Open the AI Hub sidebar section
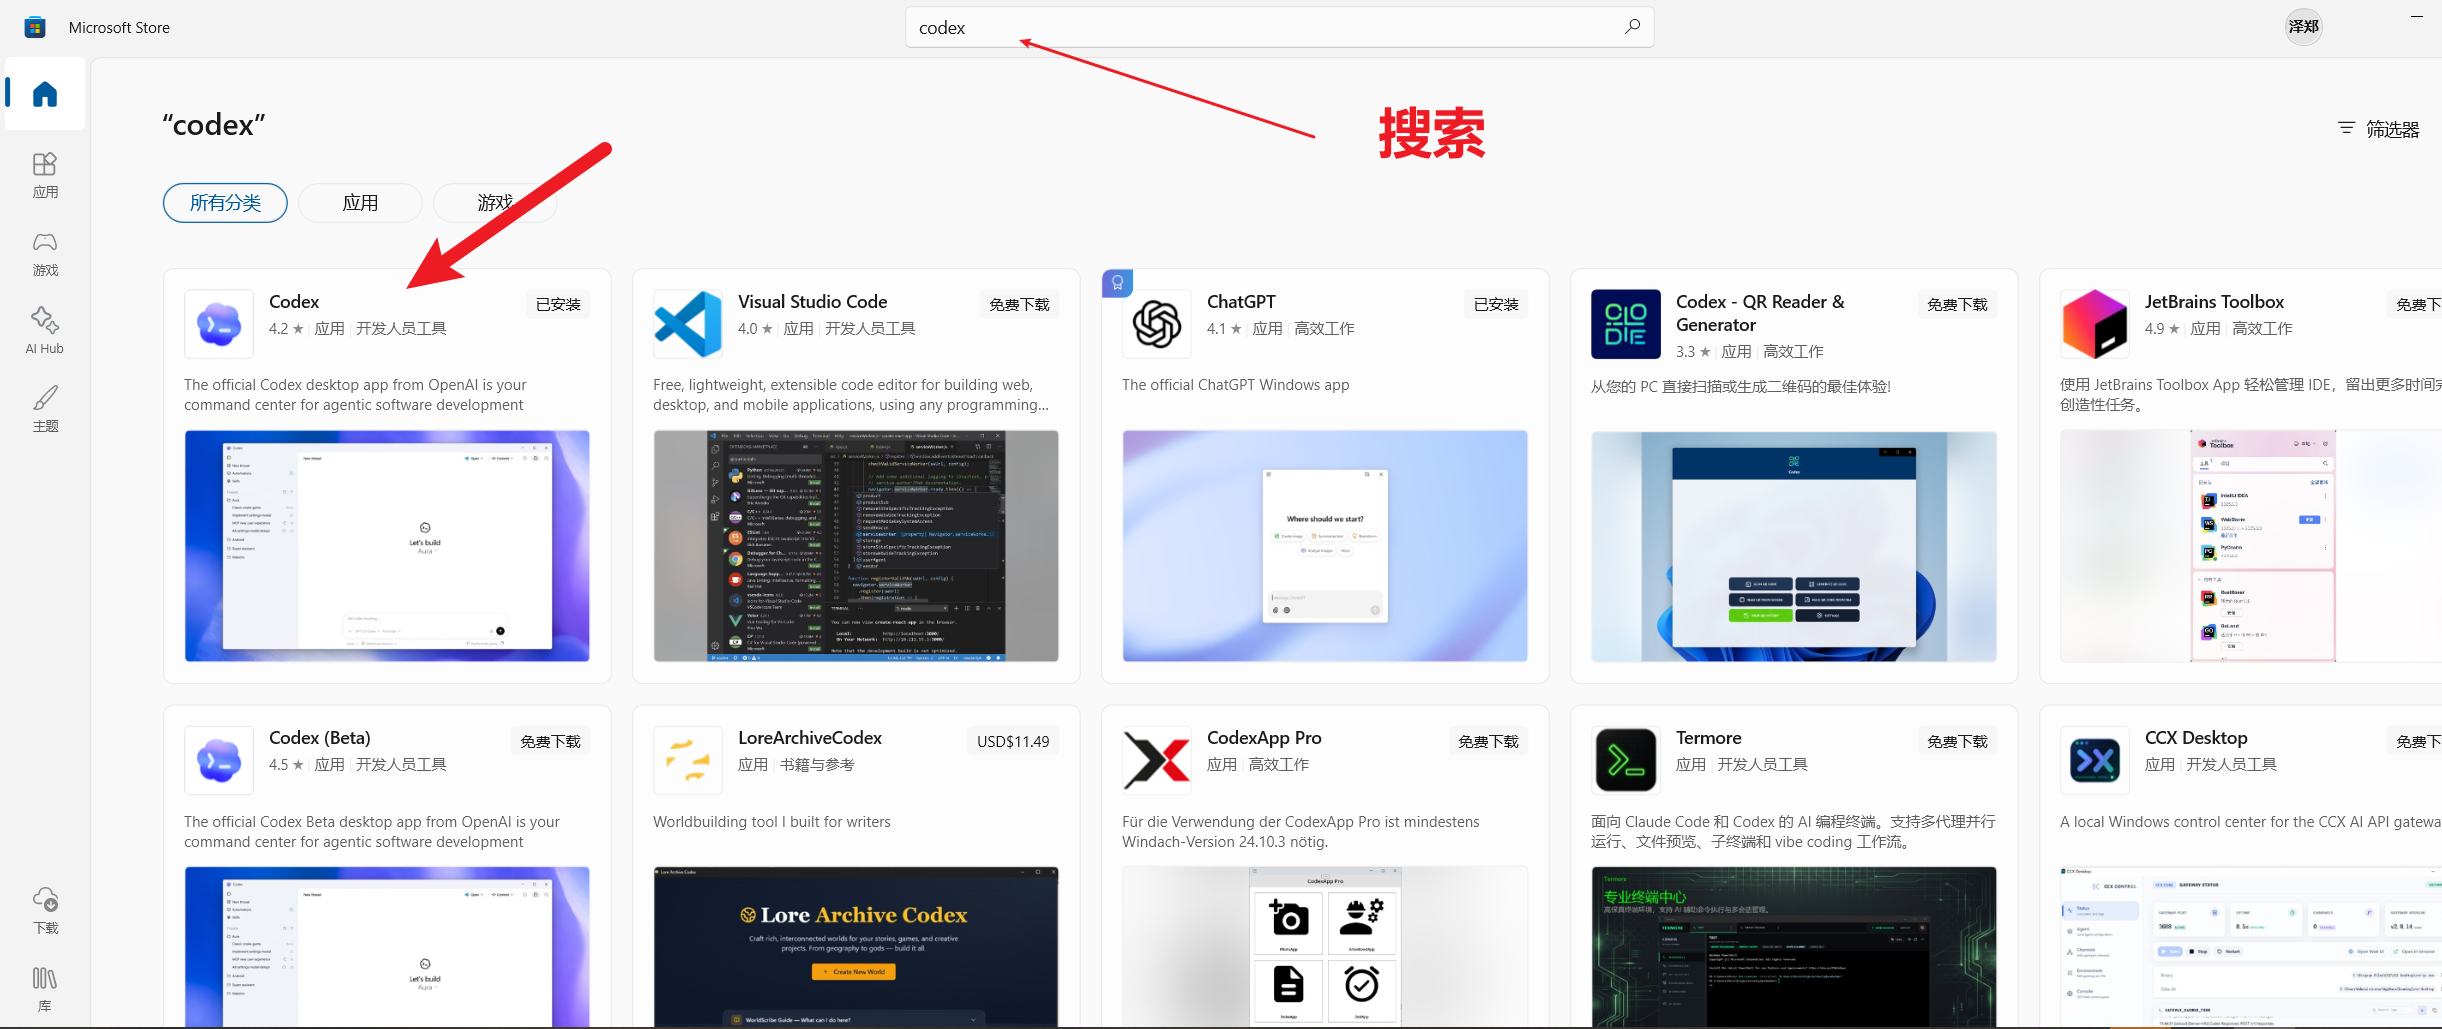2442x1029 pixels. pos(45,331)
